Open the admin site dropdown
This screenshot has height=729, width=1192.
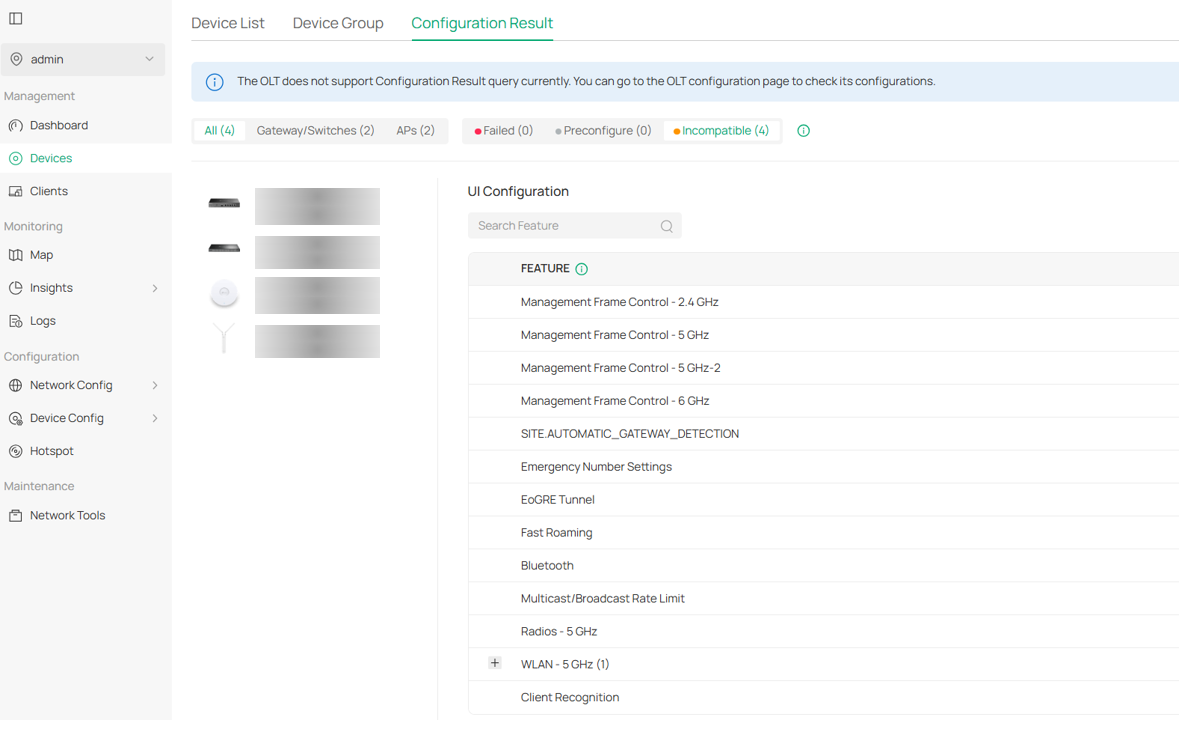83,60
